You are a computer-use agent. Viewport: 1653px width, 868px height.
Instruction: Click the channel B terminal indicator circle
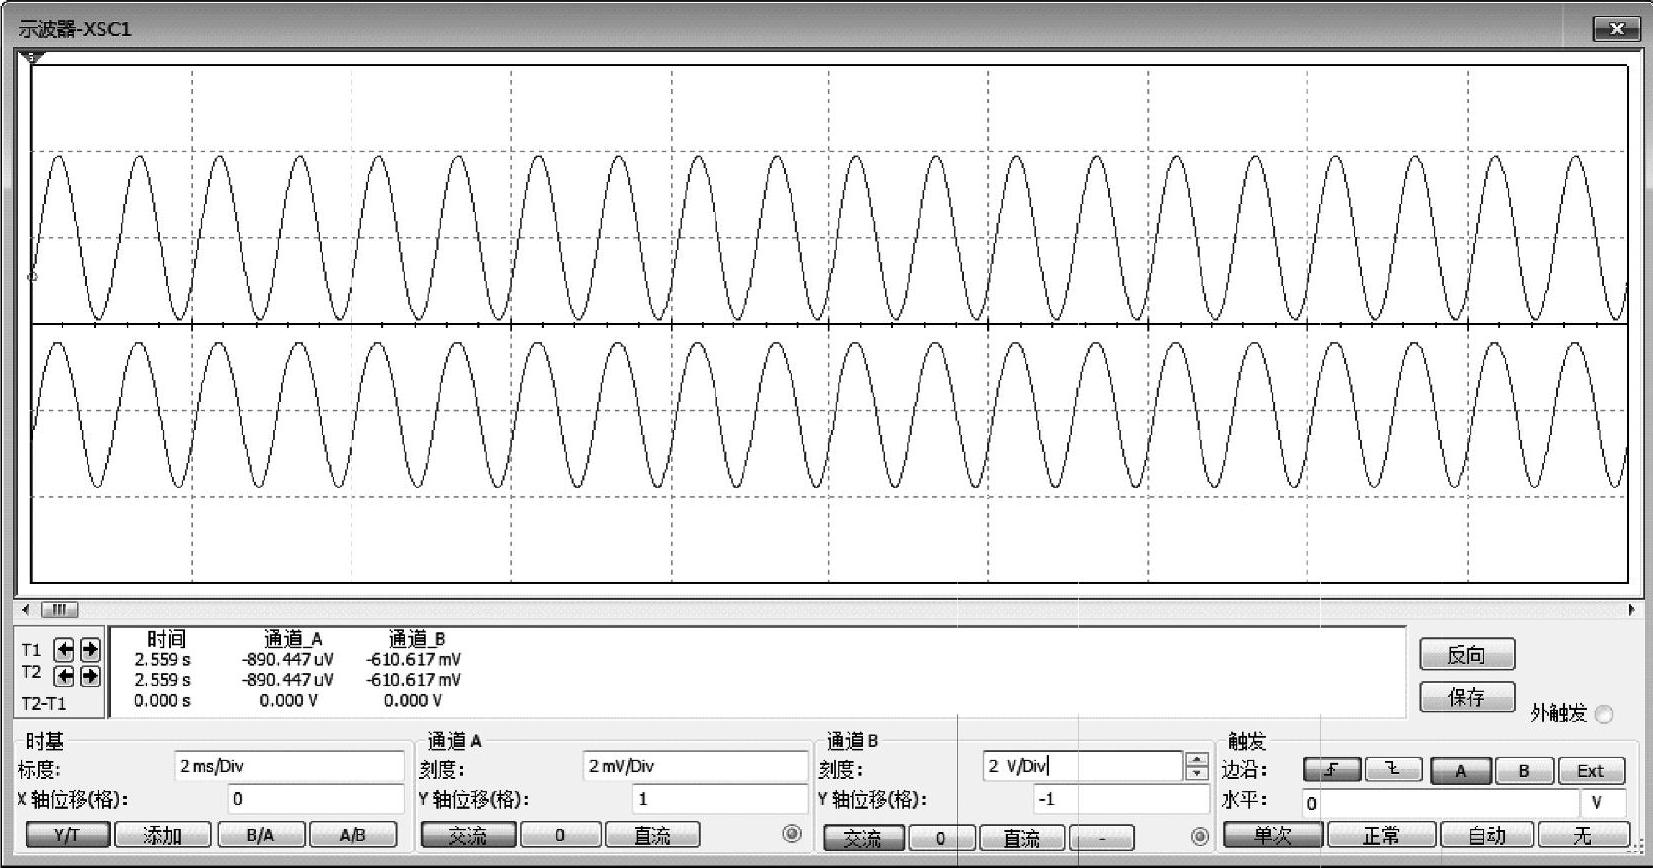click(x=1200, y=836)
